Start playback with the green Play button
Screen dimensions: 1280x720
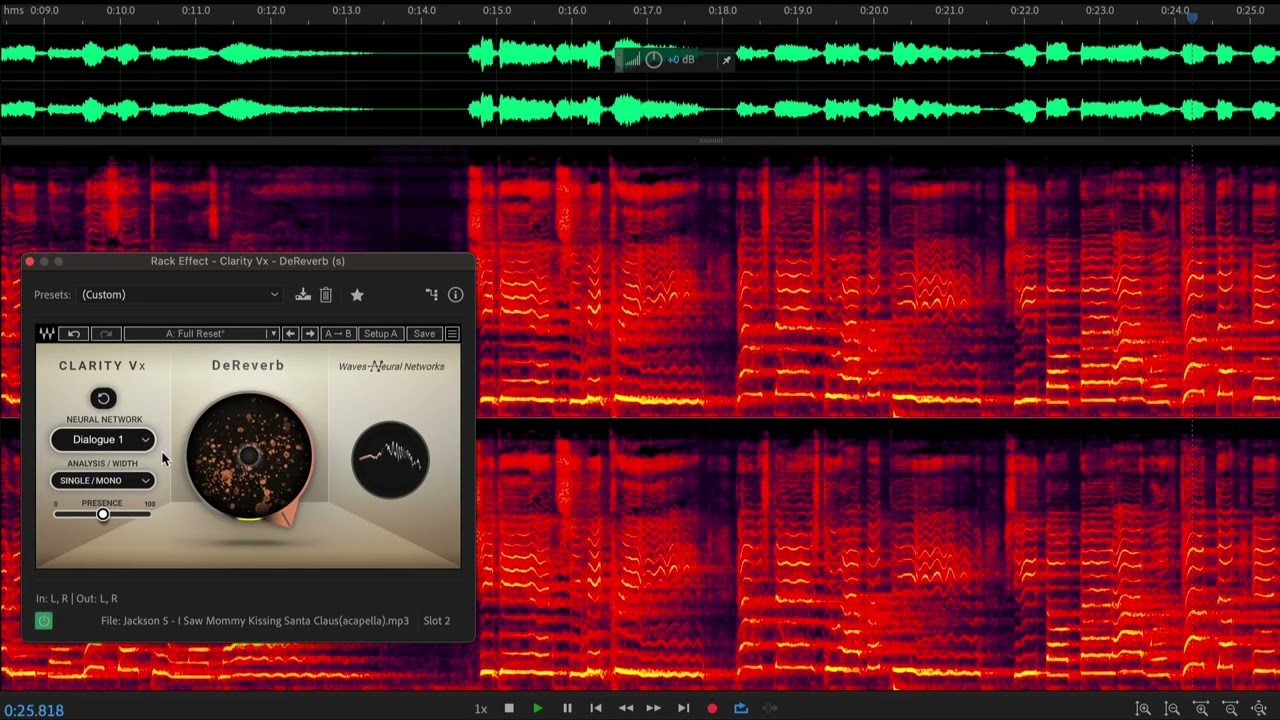538,708
